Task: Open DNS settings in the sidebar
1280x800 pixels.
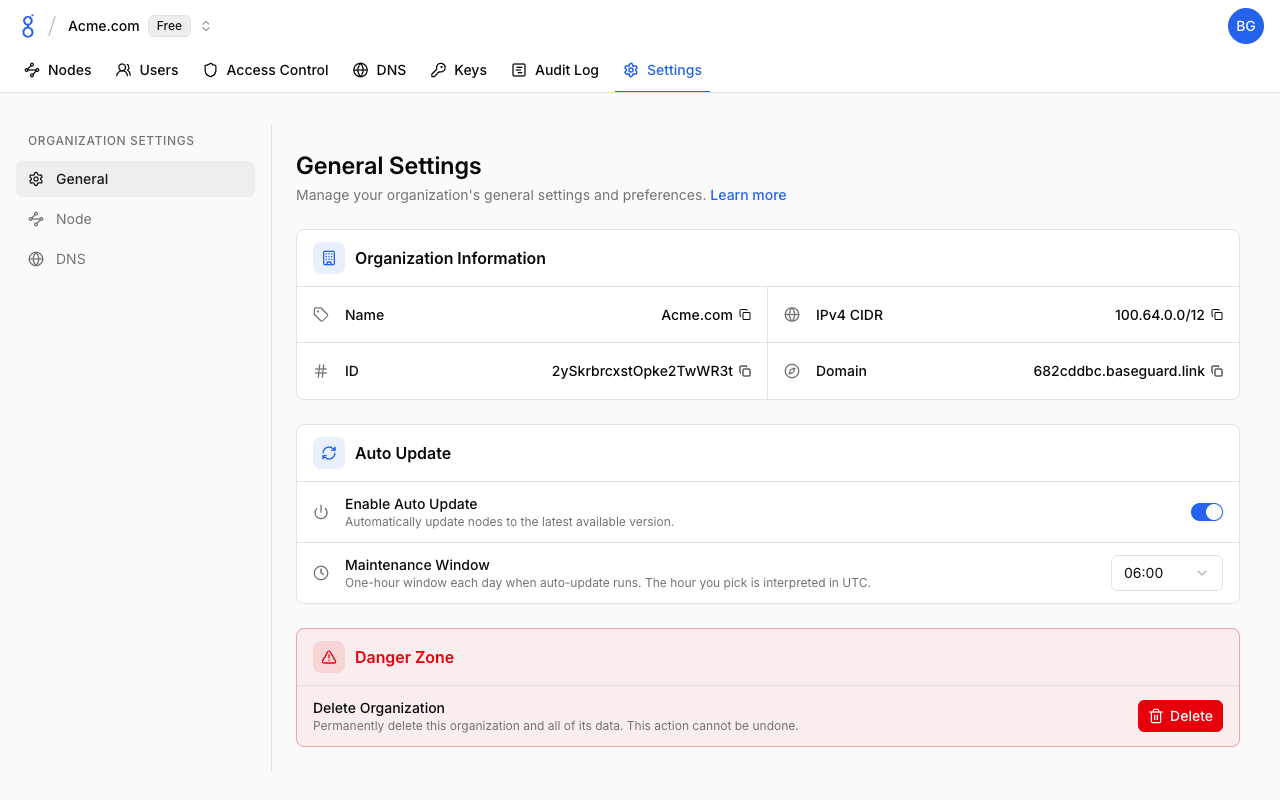Action: (x=135, y=259)
